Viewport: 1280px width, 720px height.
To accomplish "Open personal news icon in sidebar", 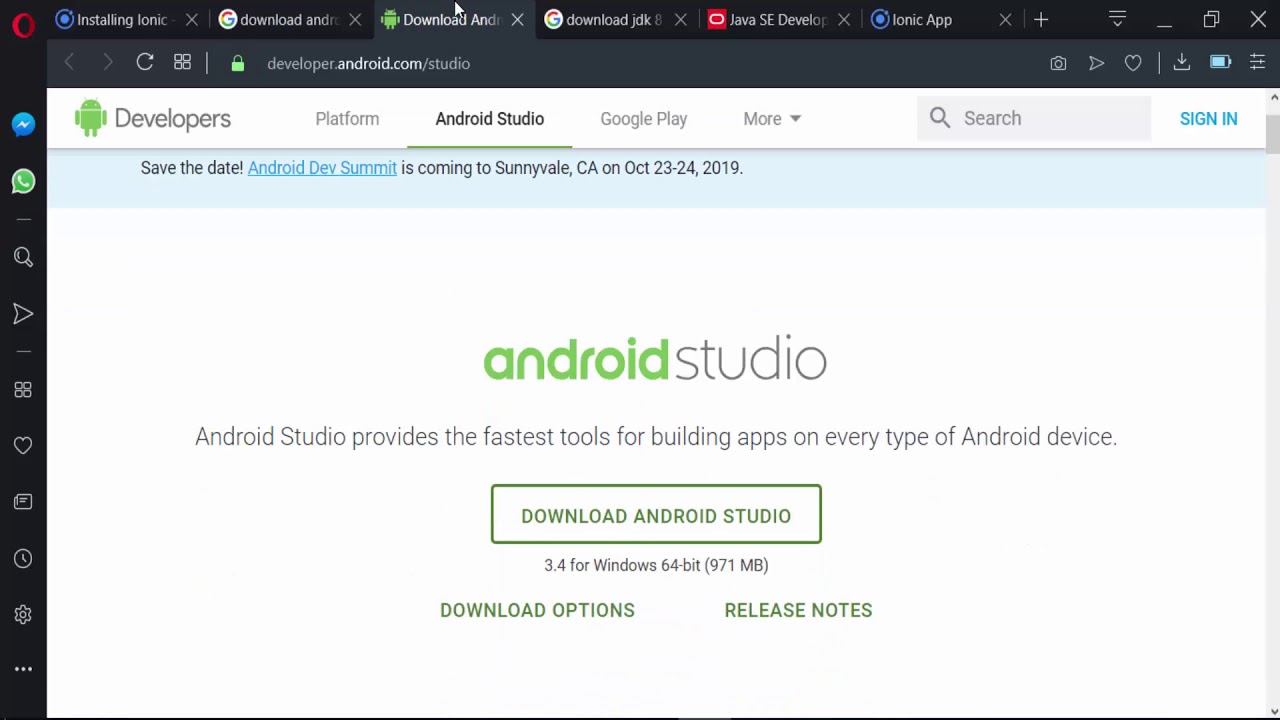I will pos(23,502).
